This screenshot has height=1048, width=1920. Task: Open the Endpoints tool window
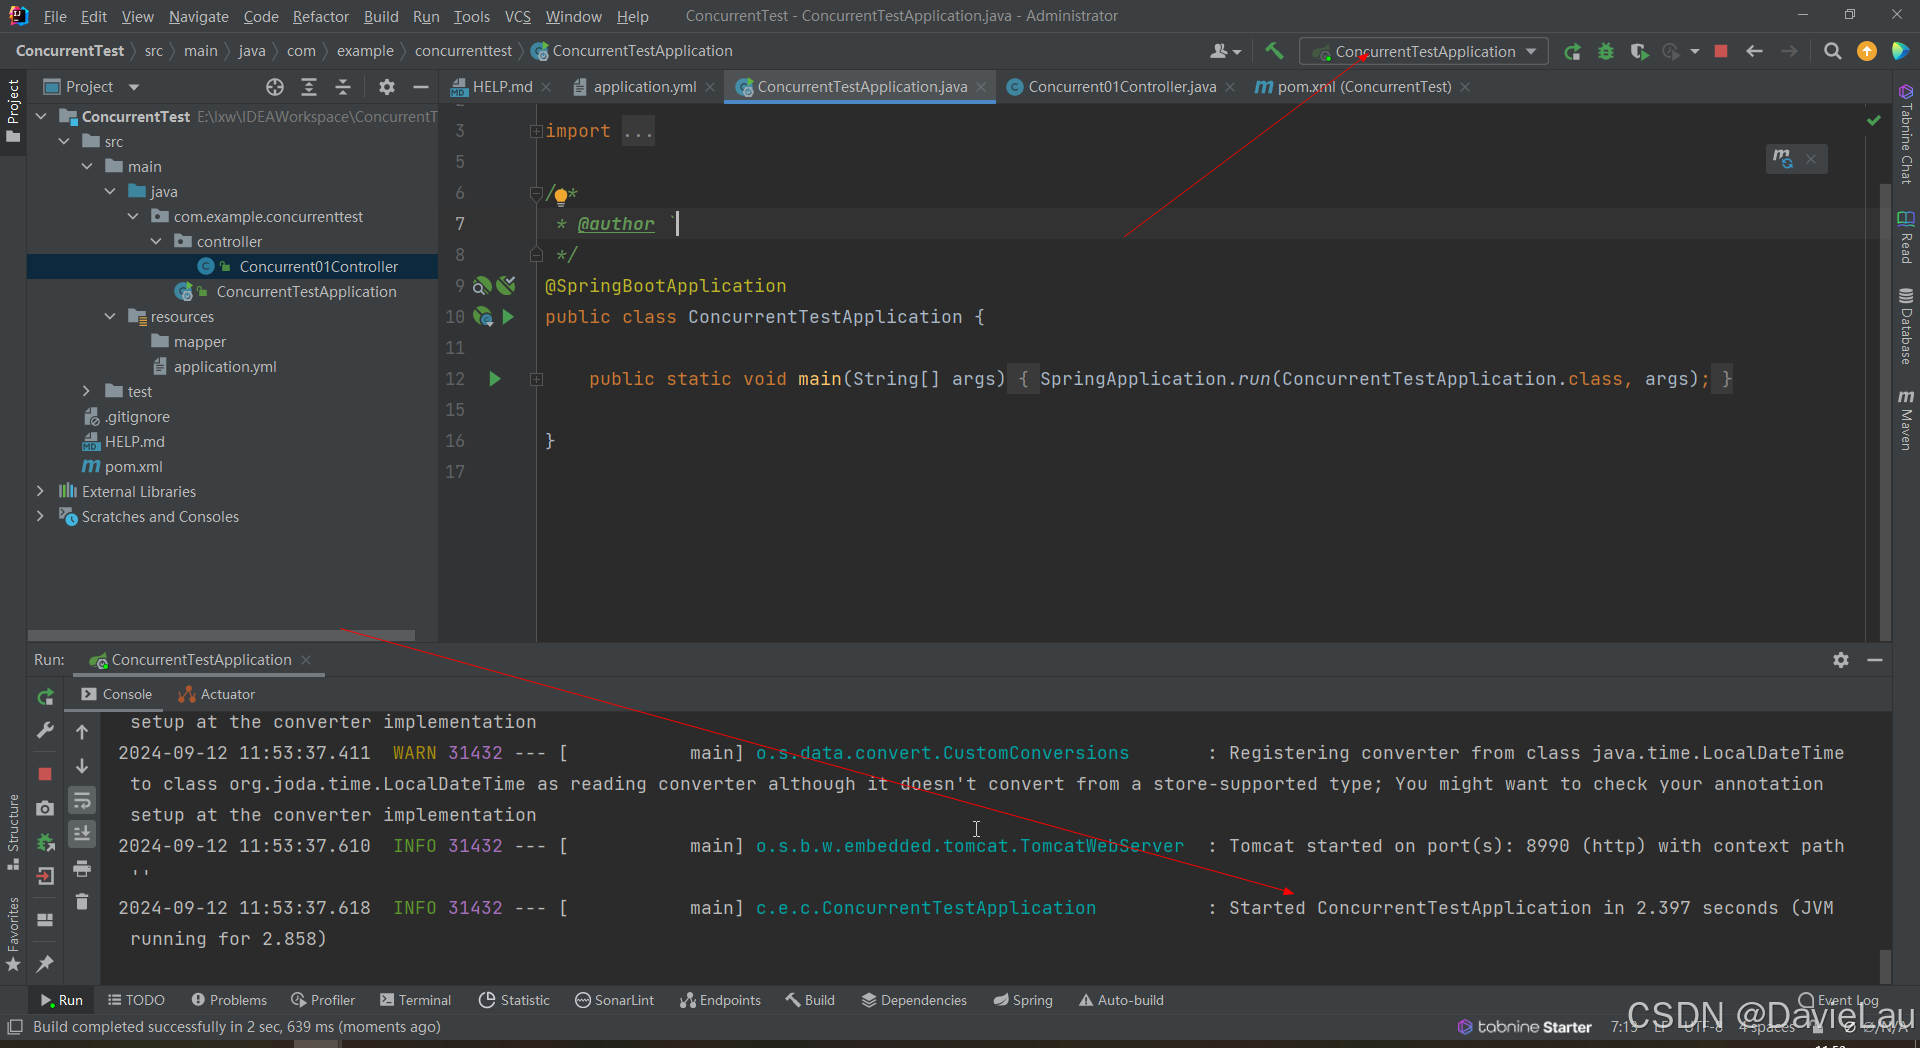(x=720, y=999)
